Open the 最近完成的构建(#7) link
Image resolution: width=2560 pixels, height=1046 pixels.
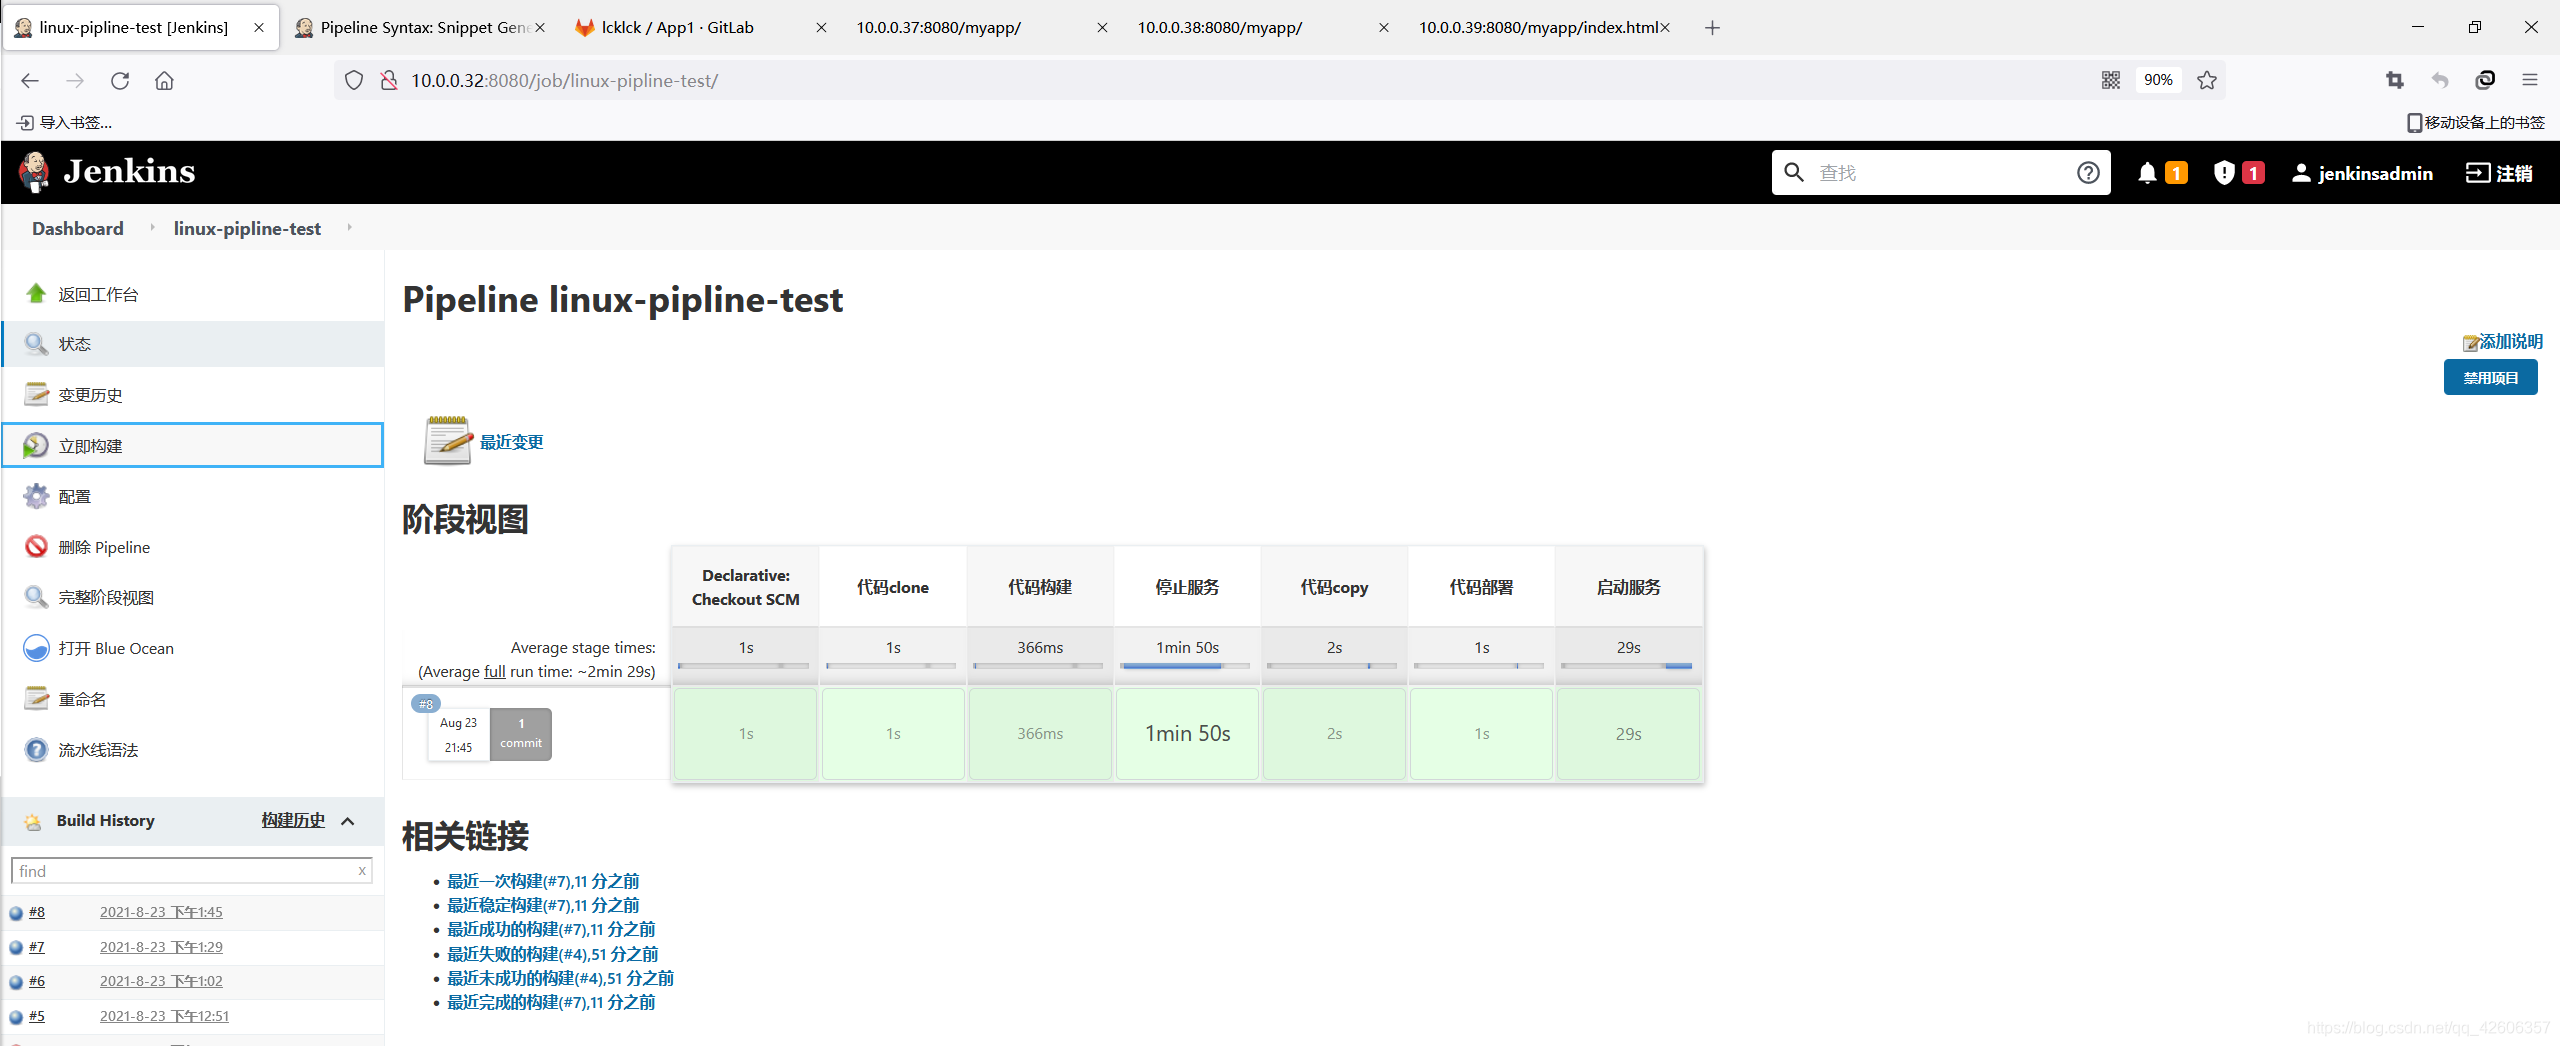[551, 1002]
